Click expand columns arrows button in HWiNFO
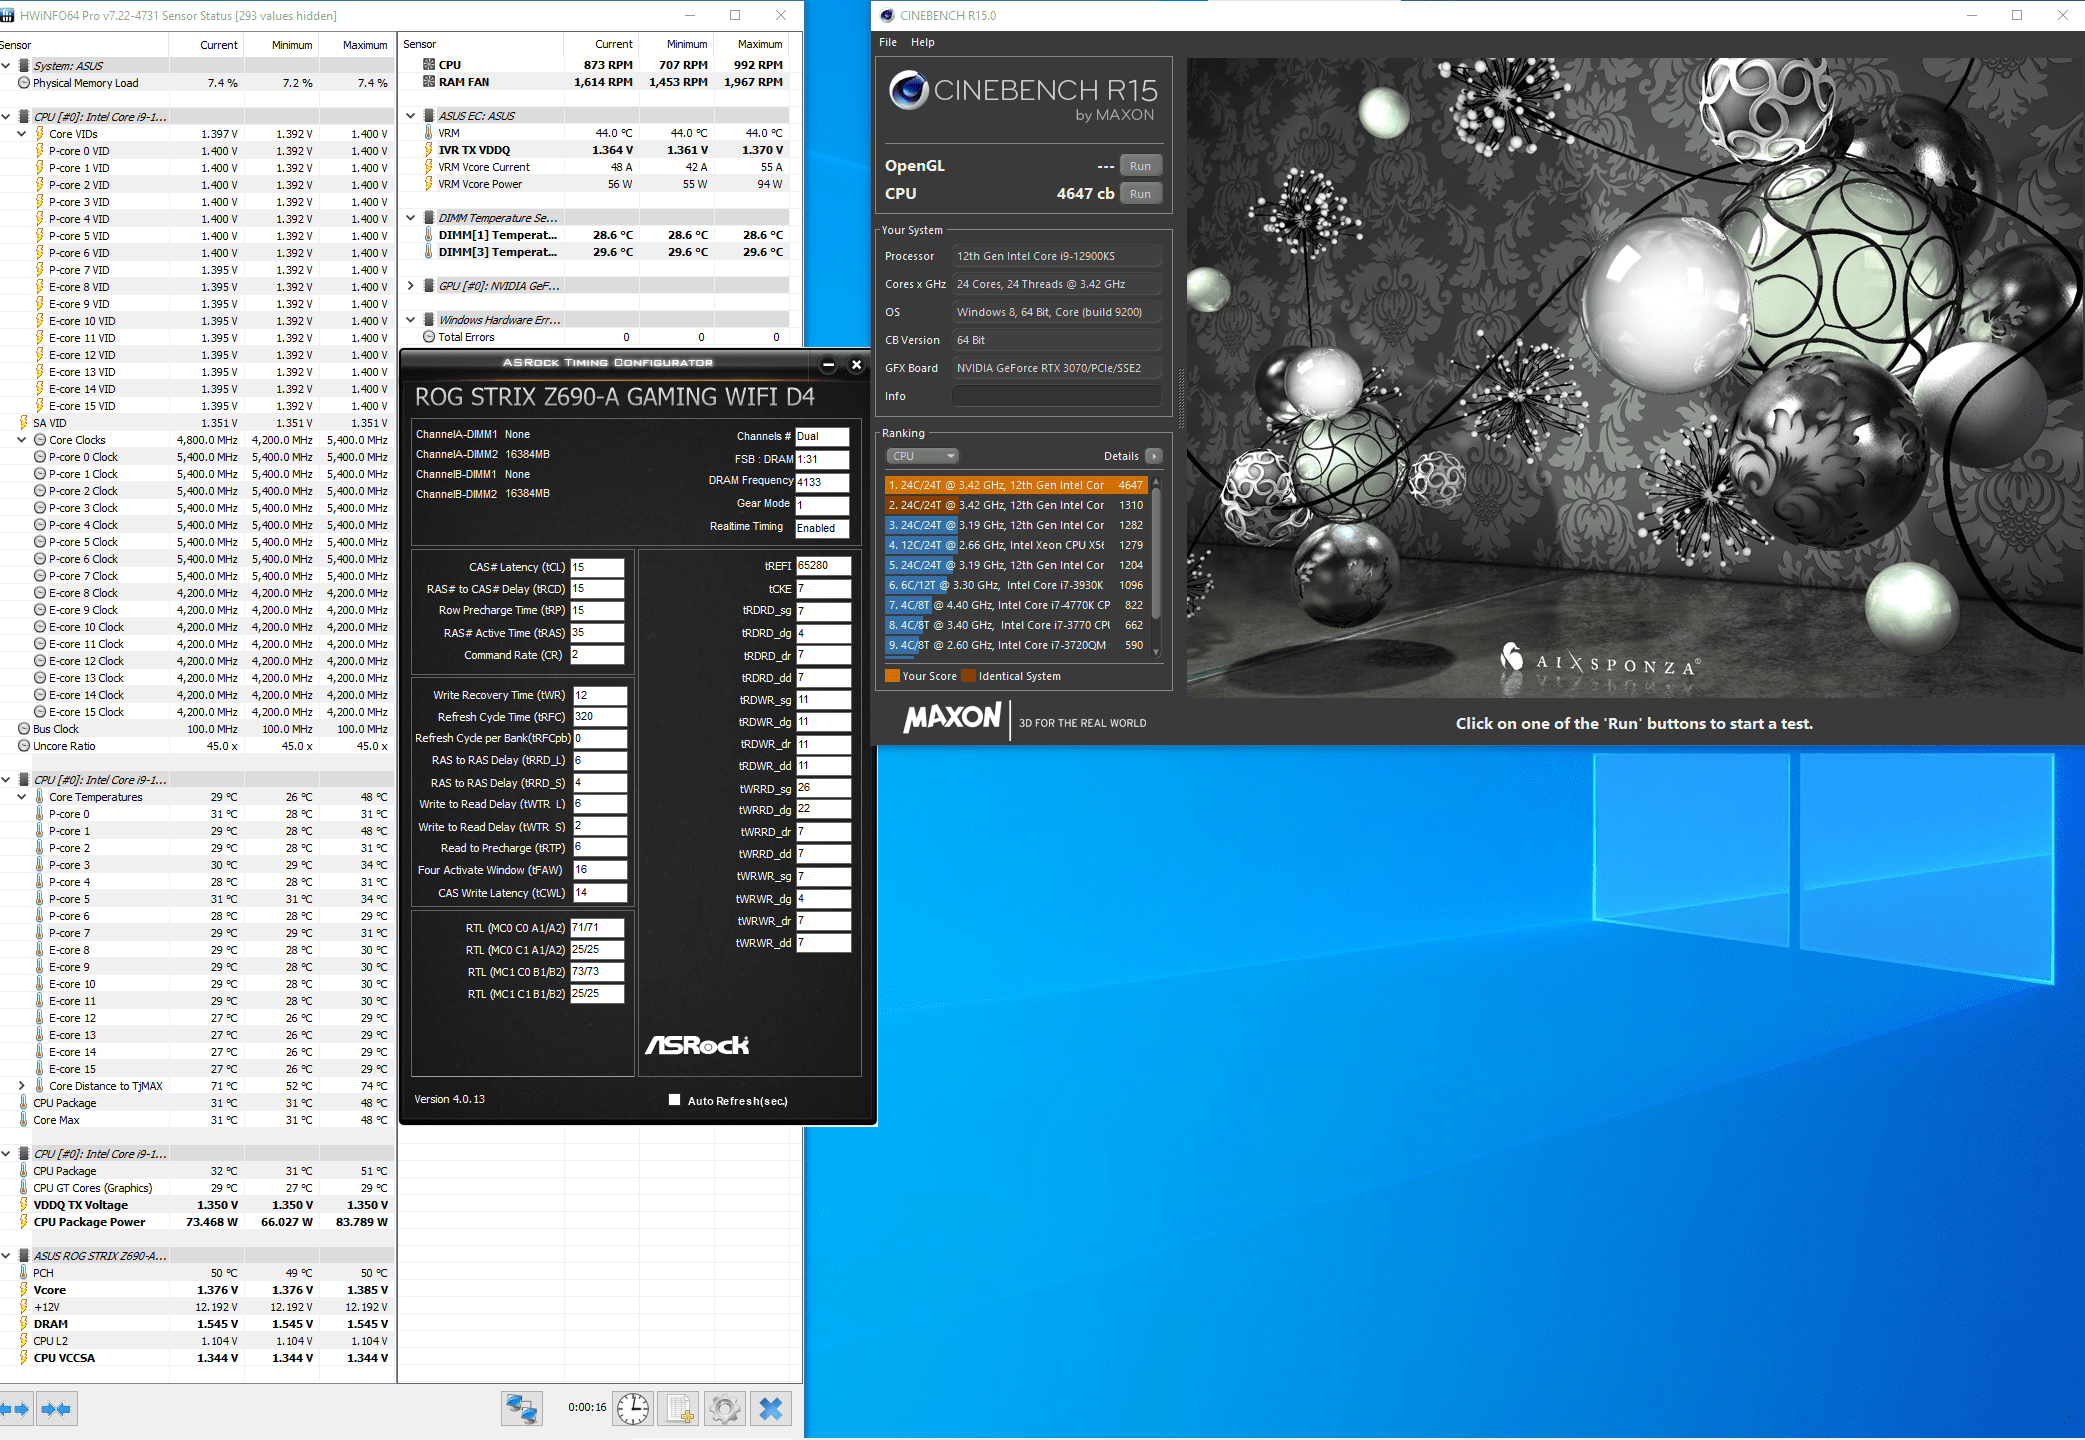This screenshot has height=1440, width=2085. [x=14, y=1409]
